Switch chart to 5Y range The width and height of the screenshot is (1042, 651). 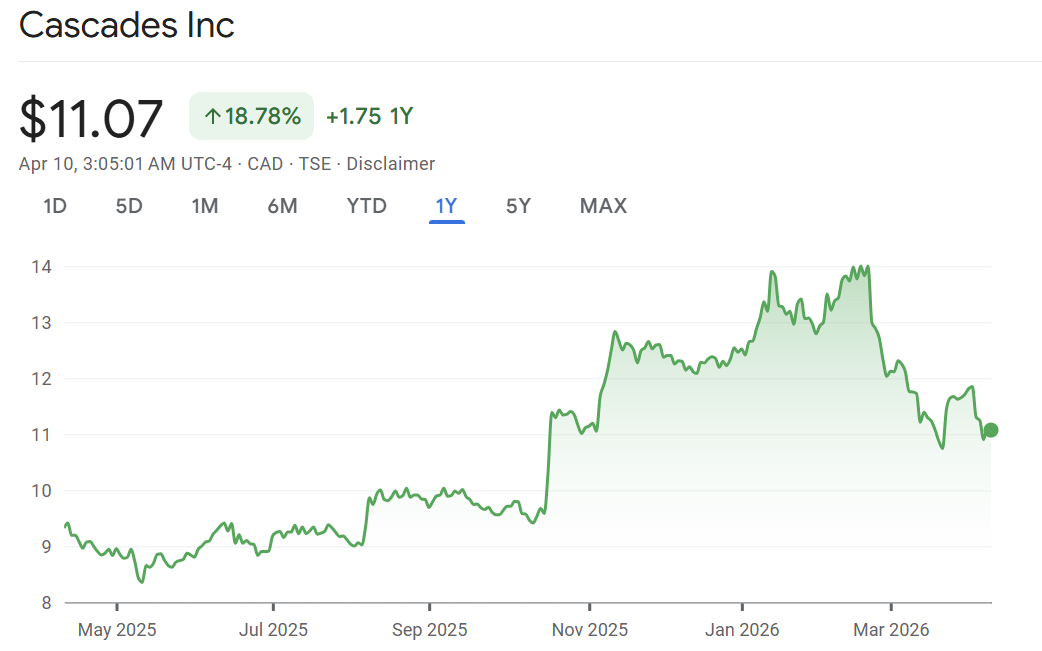[518, 206]
